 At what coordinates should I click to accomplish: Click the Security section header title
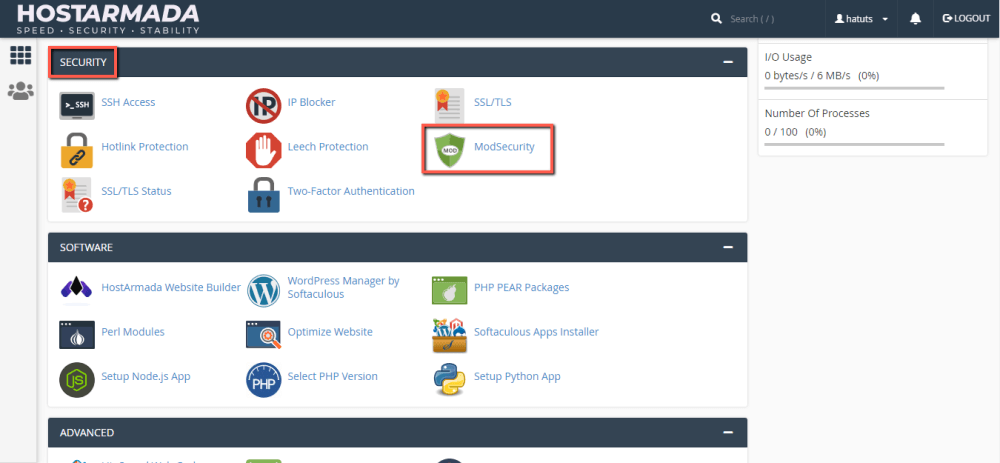(x=83, y=62)
